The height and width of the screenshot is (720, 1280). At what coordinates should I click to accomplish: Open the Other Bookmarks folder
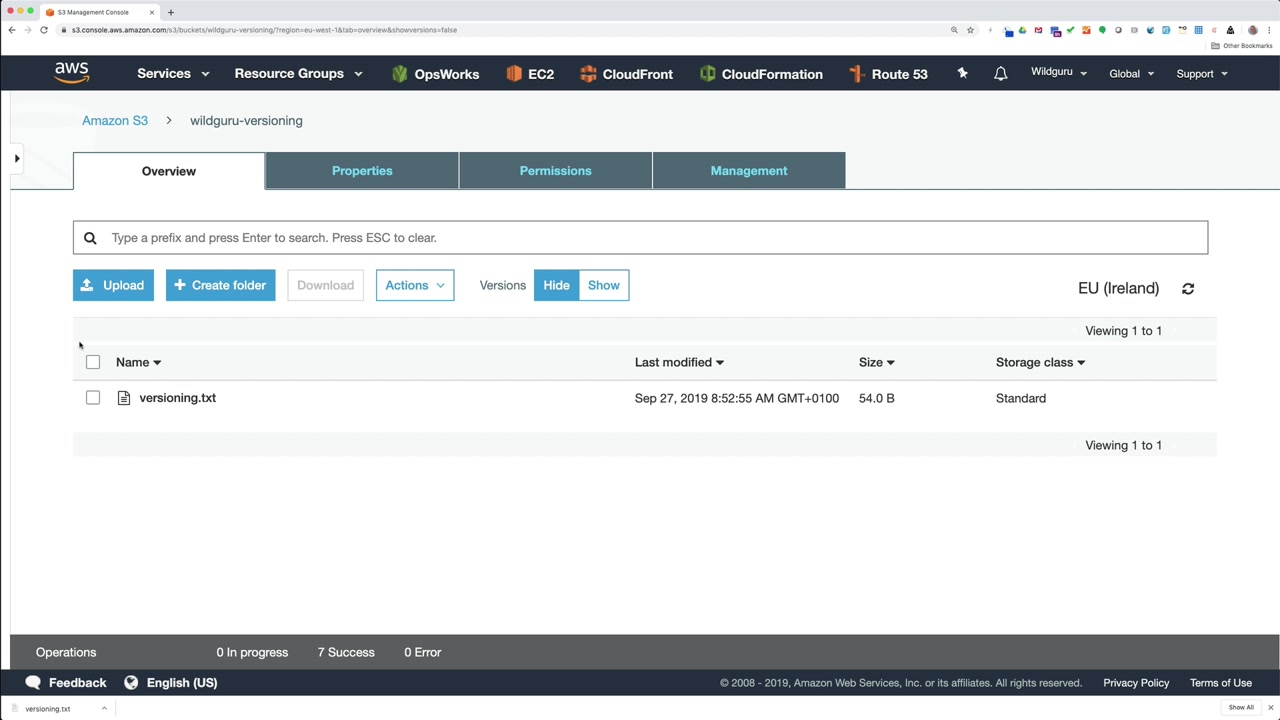(x=1242, y=46)
